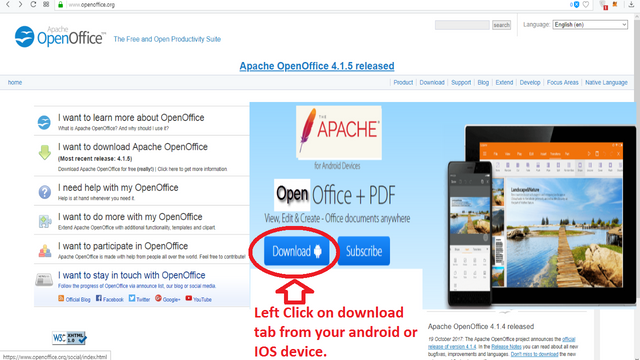The image size is (640, 360).
Task: Open the Extend menu item
Action: pyautogui.click(x=504, y=82)
